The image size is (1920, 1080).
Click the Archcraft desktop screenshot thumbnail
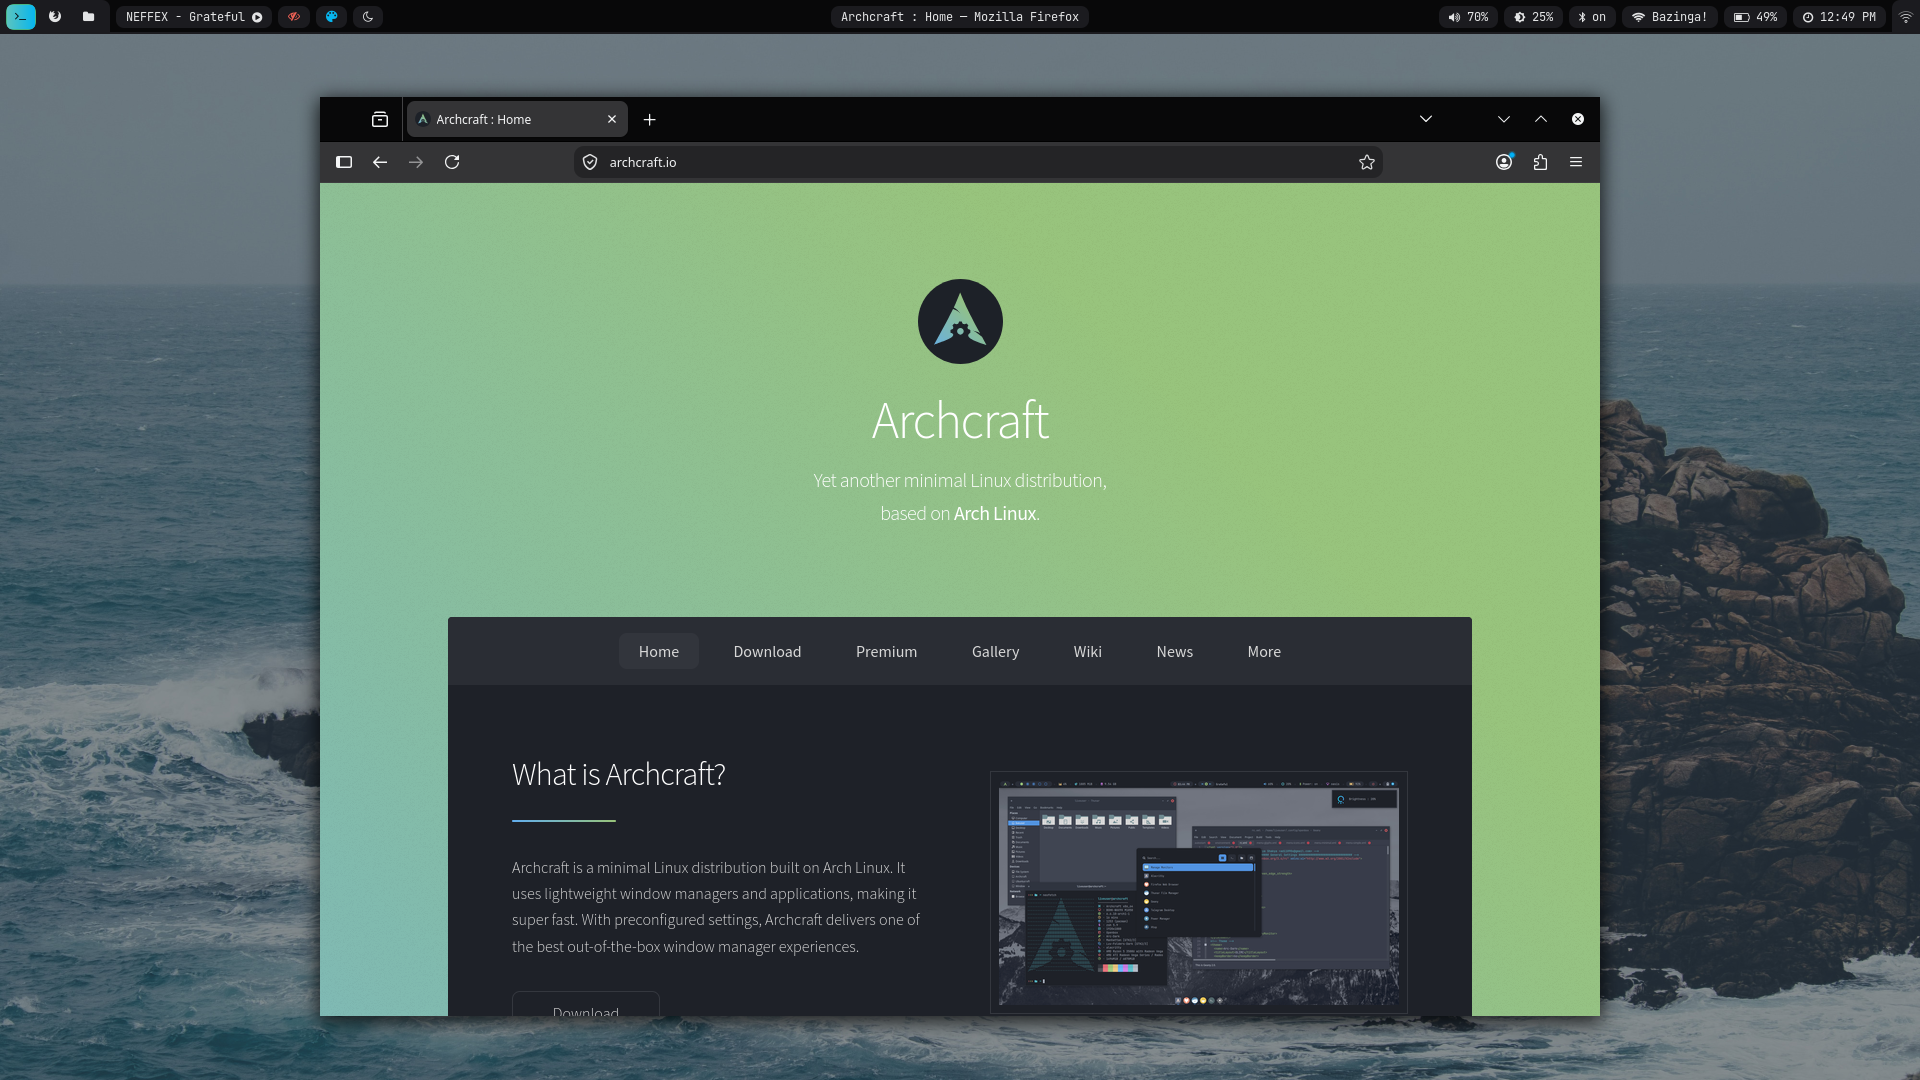pyautogui.click(x=1198, y=893)
